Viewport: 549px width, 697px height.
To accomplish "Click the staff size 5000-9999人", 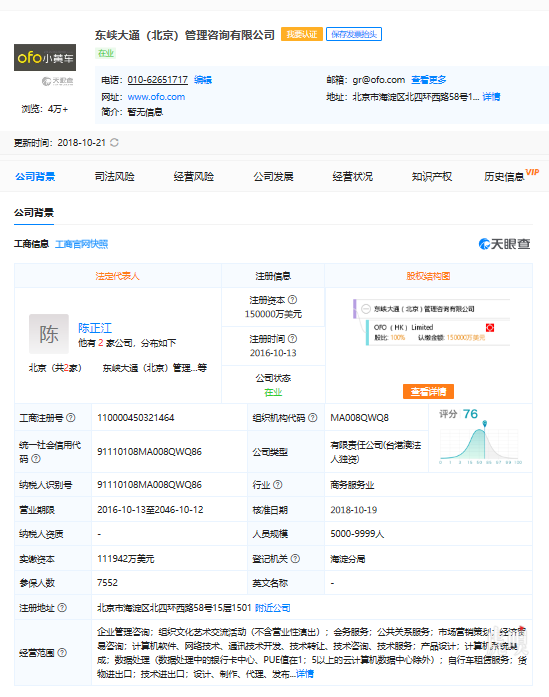I will click(x=357, y=534).
